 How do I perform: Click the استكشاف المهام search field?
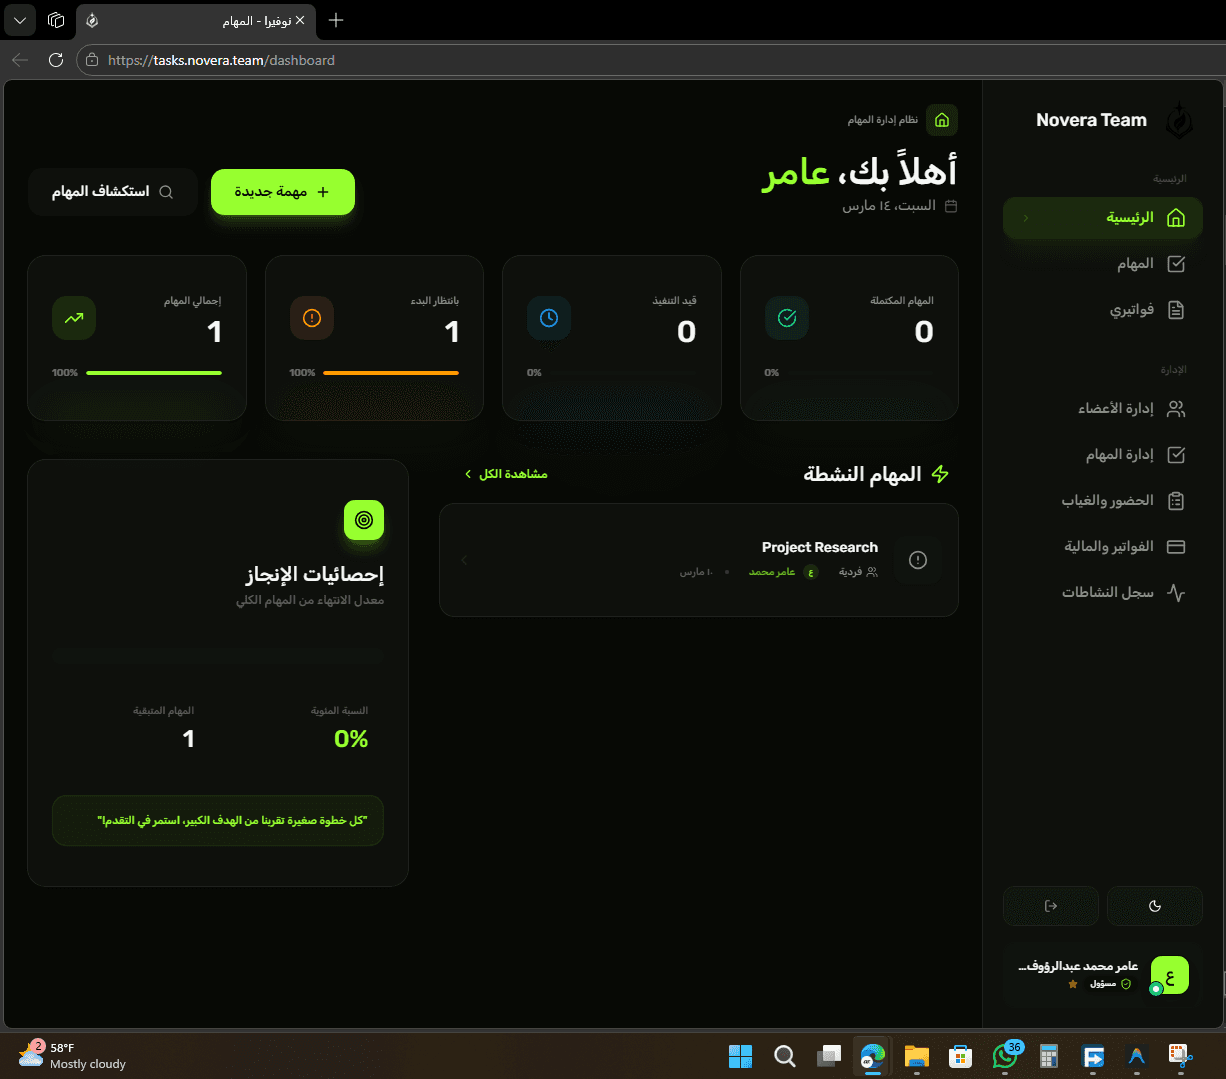click(x=112, y=191)
